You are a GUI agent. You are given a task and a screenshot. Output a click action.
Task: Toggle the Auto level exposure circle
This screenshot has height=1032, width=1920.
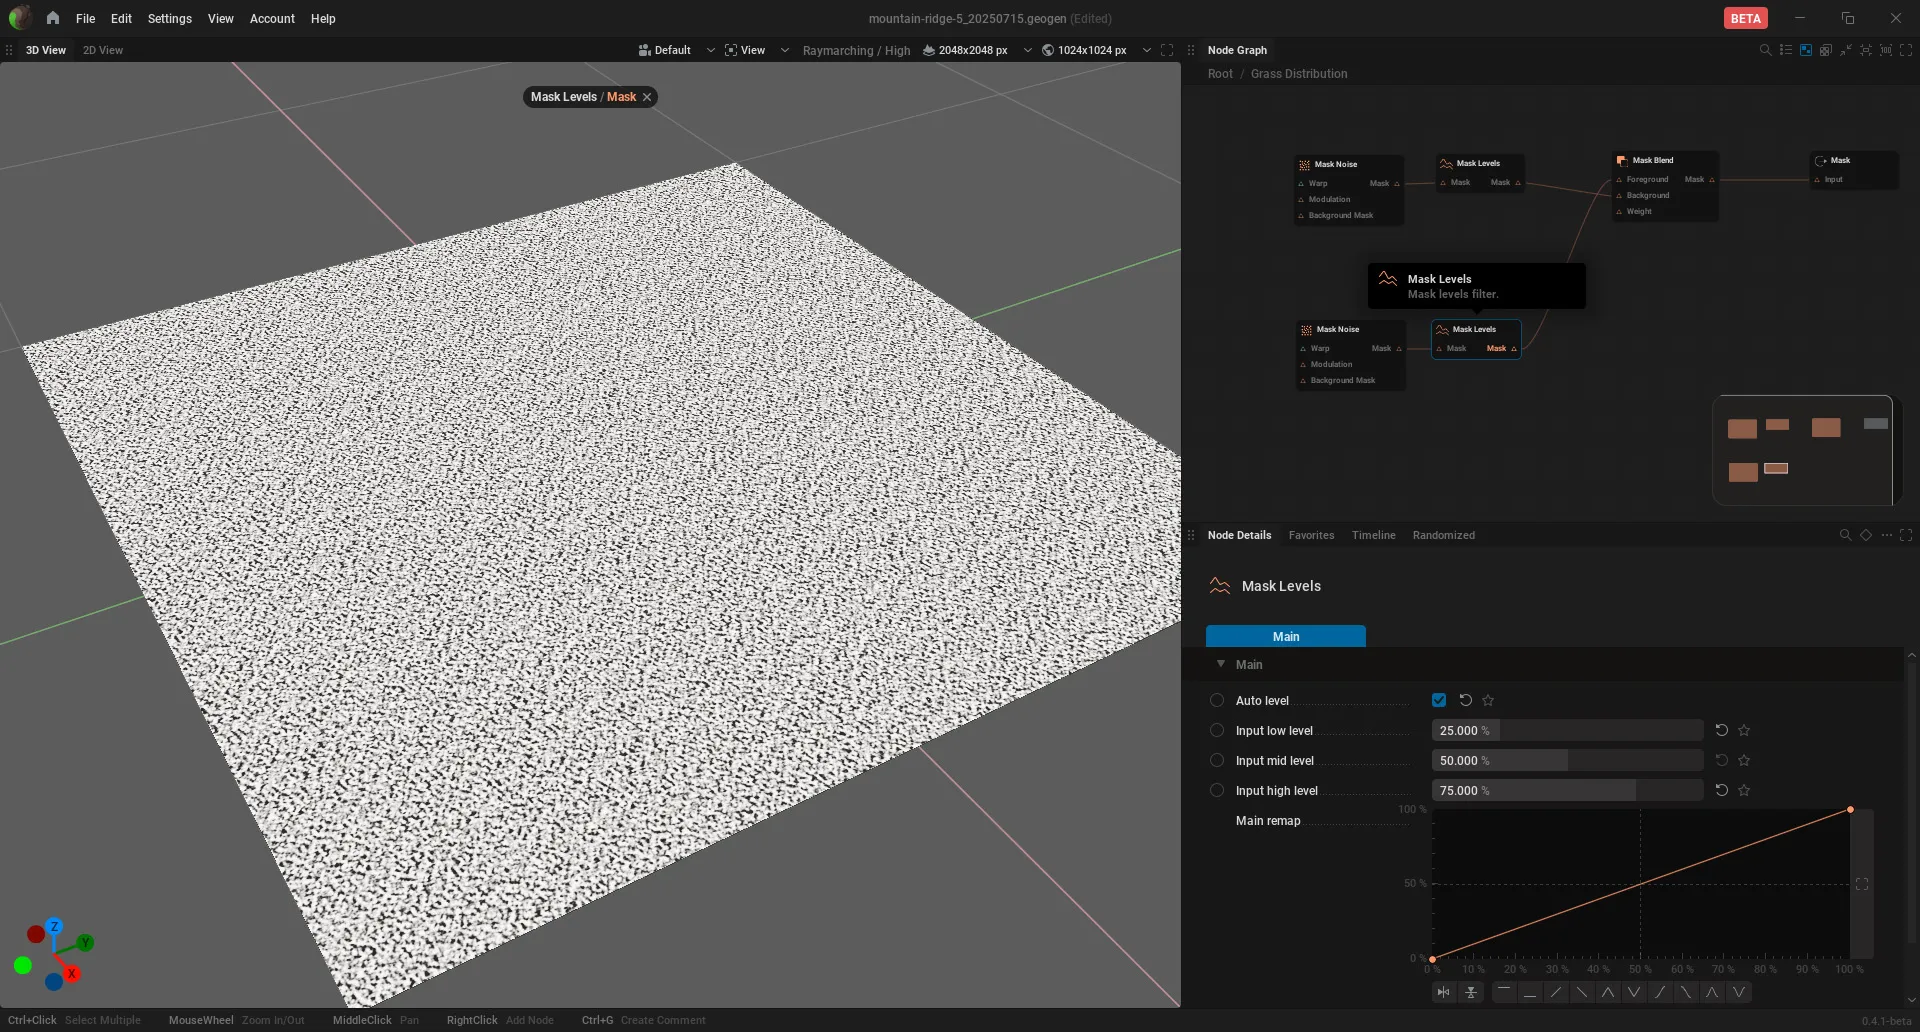coord(1217,701)
